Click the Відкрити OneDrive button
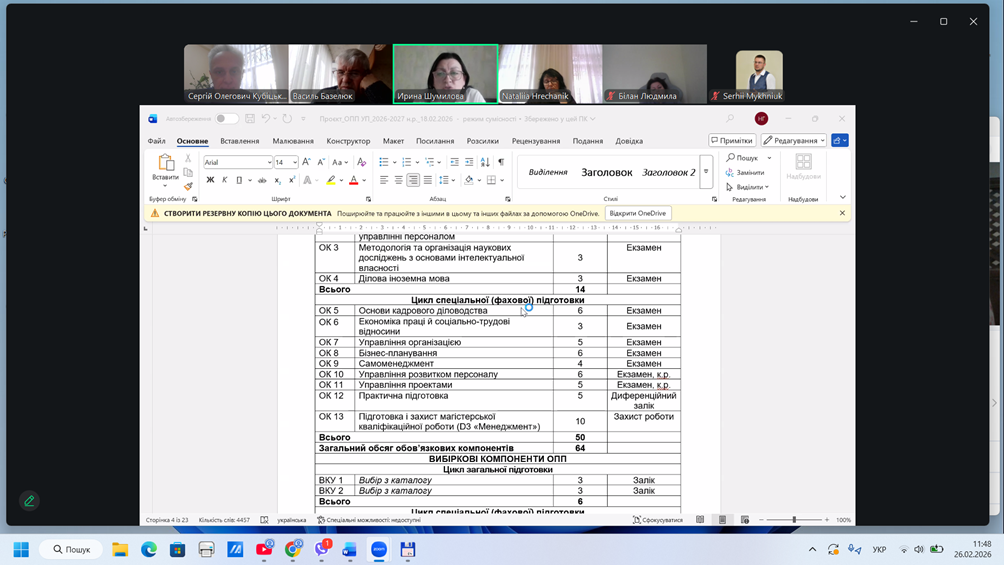This screenshot has height=565, width=1004. [637, 213]
